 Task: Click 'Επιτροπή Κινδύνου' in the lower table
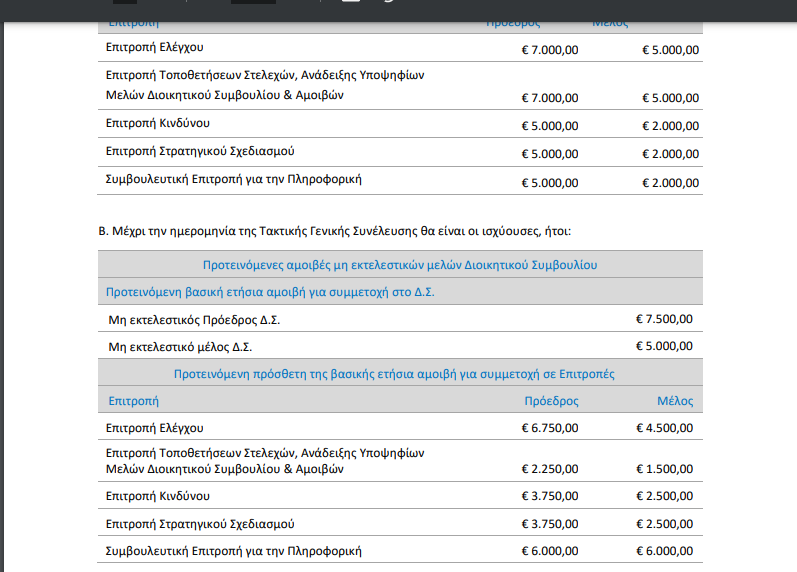pyautogui.click(x=158, y=496)
